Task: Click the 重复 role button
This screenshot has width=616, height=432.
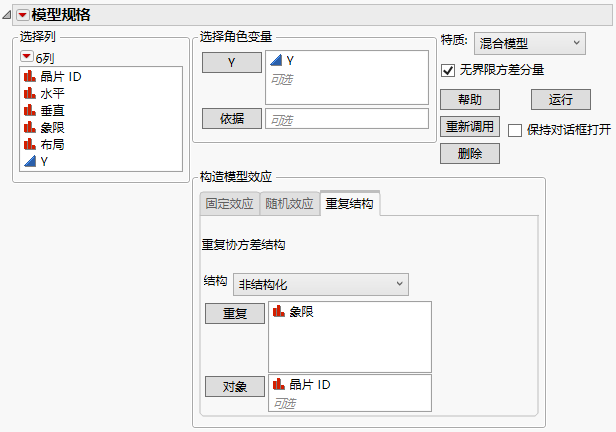Action: pos(235,314)
